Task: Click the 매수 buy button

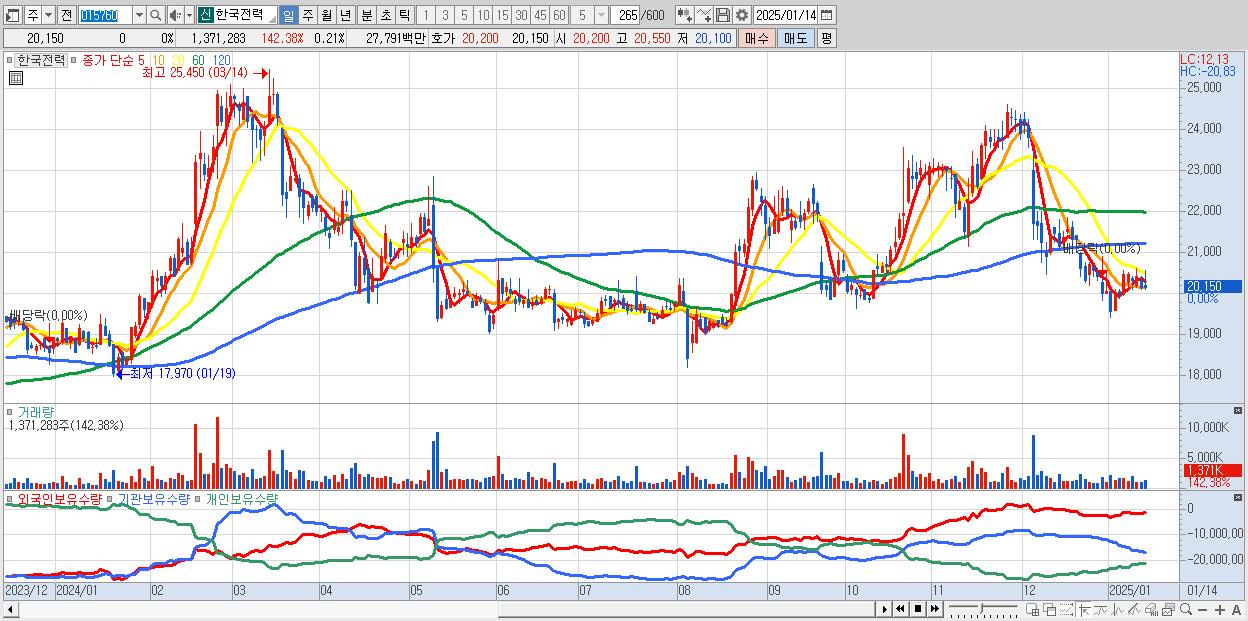Action: pos(757,38)
